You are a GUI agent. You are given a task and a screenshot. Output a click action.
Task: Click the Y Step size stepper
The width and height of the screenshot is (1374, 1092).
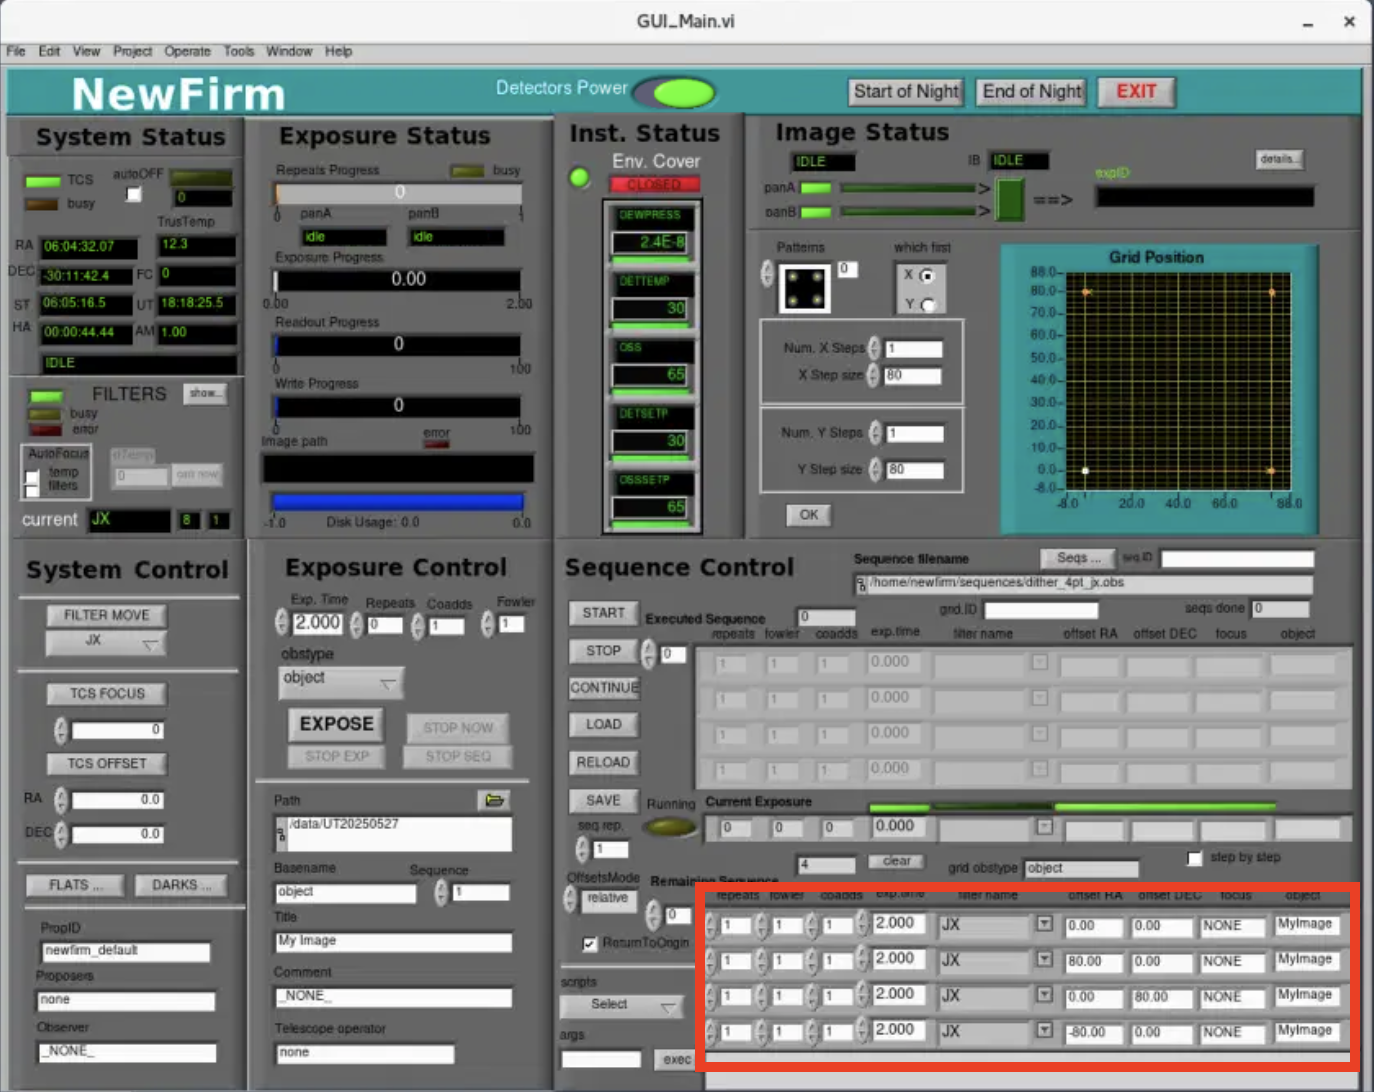(x=875, y=469)
